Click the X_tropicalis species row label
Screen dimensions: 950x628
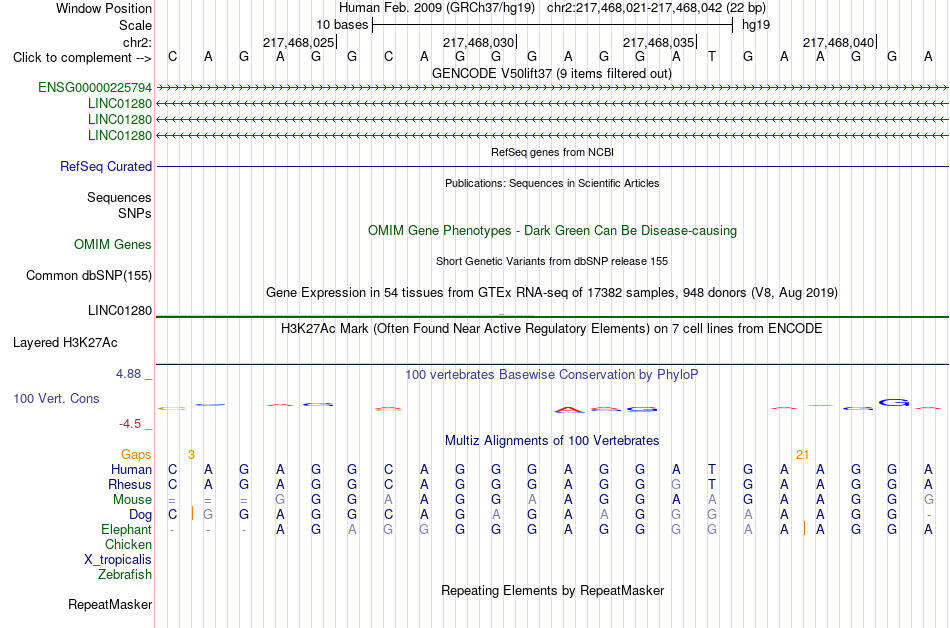[x=118, y=560]
